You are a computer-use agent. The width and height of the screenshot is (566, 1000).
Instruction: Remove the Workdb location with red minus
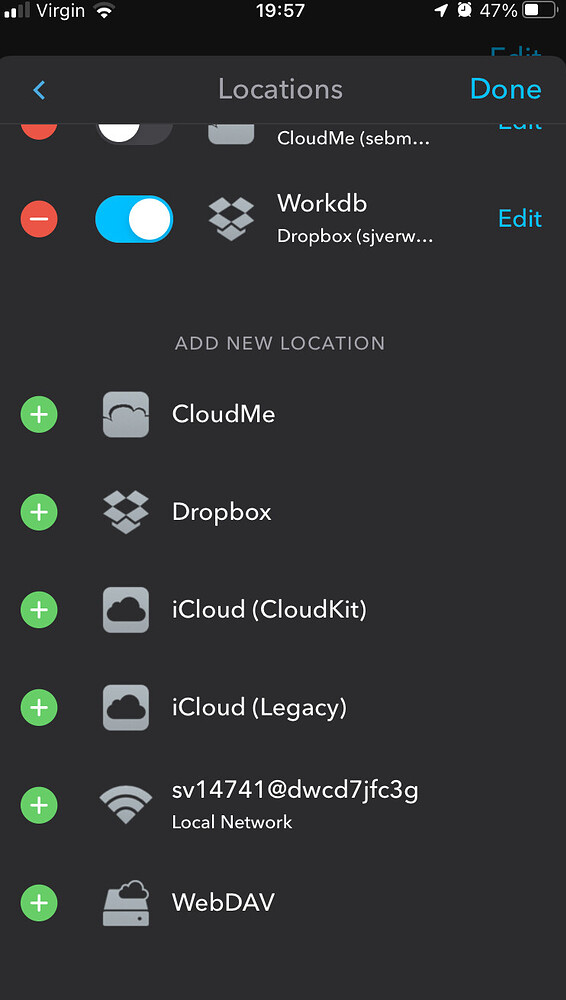[x=39, y=219]
